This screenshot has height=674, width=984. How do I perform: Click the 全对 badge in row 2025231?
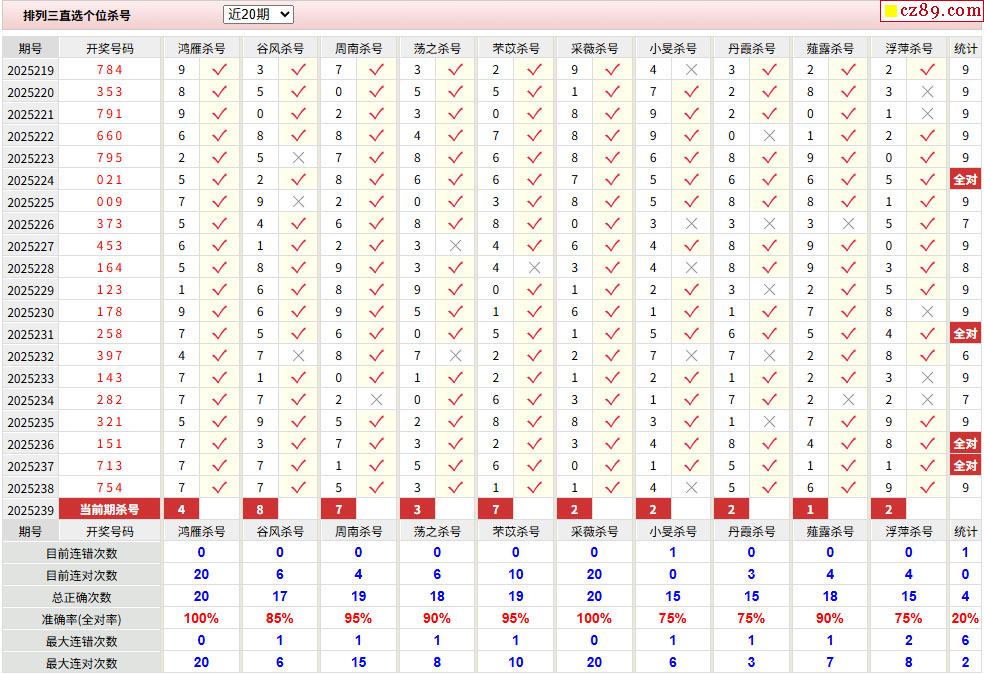[965, 334]
